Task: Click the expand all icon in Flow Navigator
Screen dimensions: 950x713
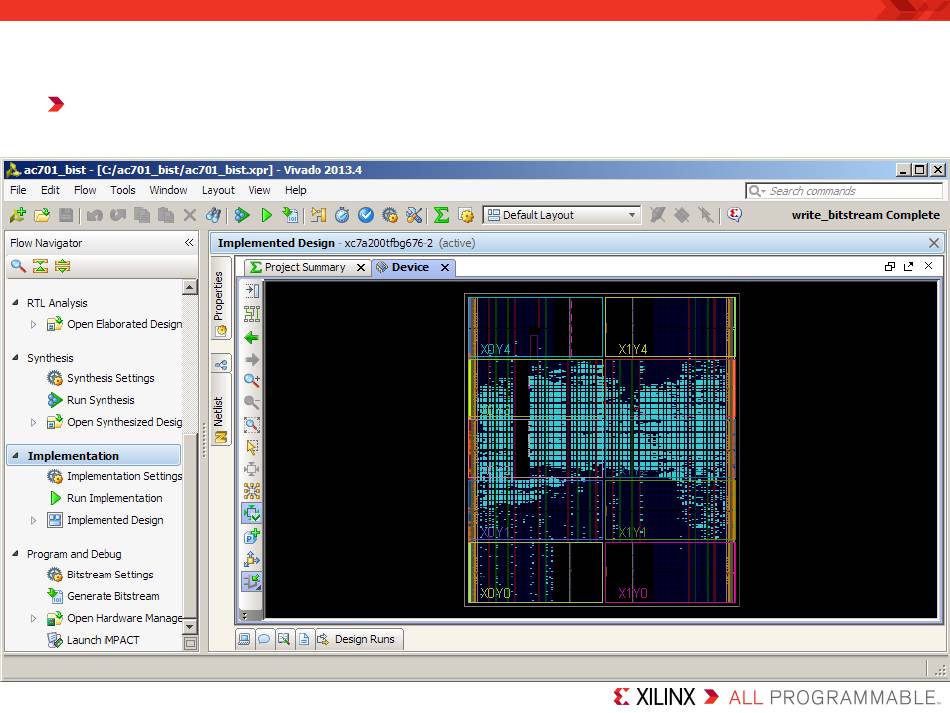Action: point(62,266)
